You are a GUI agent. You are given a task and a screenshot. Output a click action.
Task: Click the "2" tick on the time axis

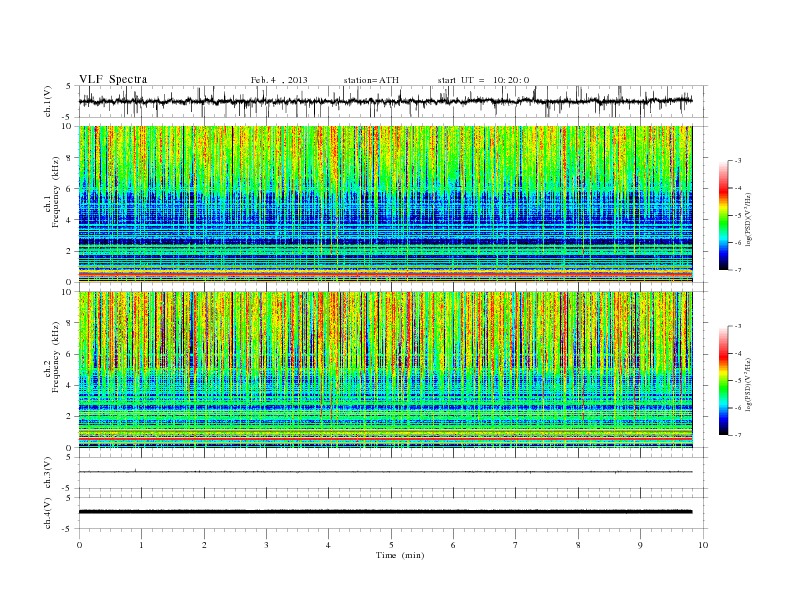point(204,545)
